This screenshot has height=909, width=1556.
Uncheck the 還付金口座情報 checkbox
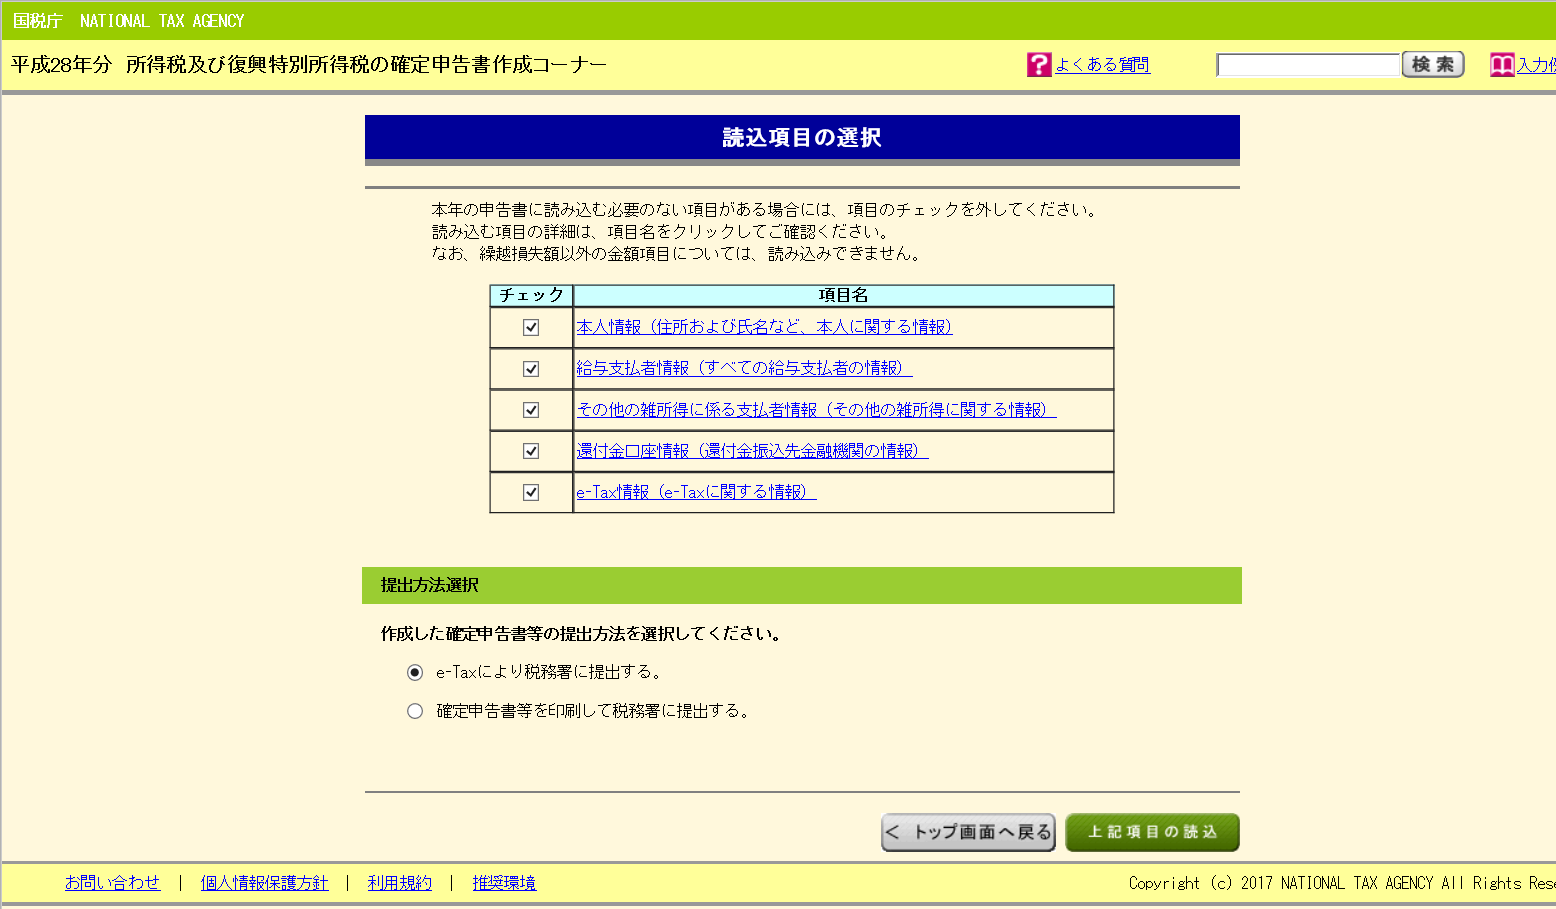531,451
